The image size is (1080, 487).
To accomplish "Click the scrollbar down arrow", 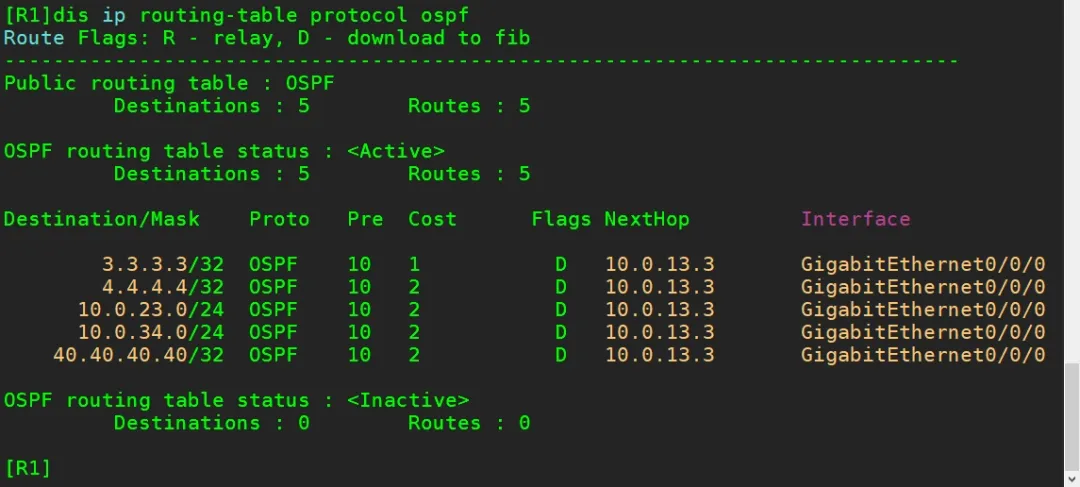I will tap(1070, 478).
